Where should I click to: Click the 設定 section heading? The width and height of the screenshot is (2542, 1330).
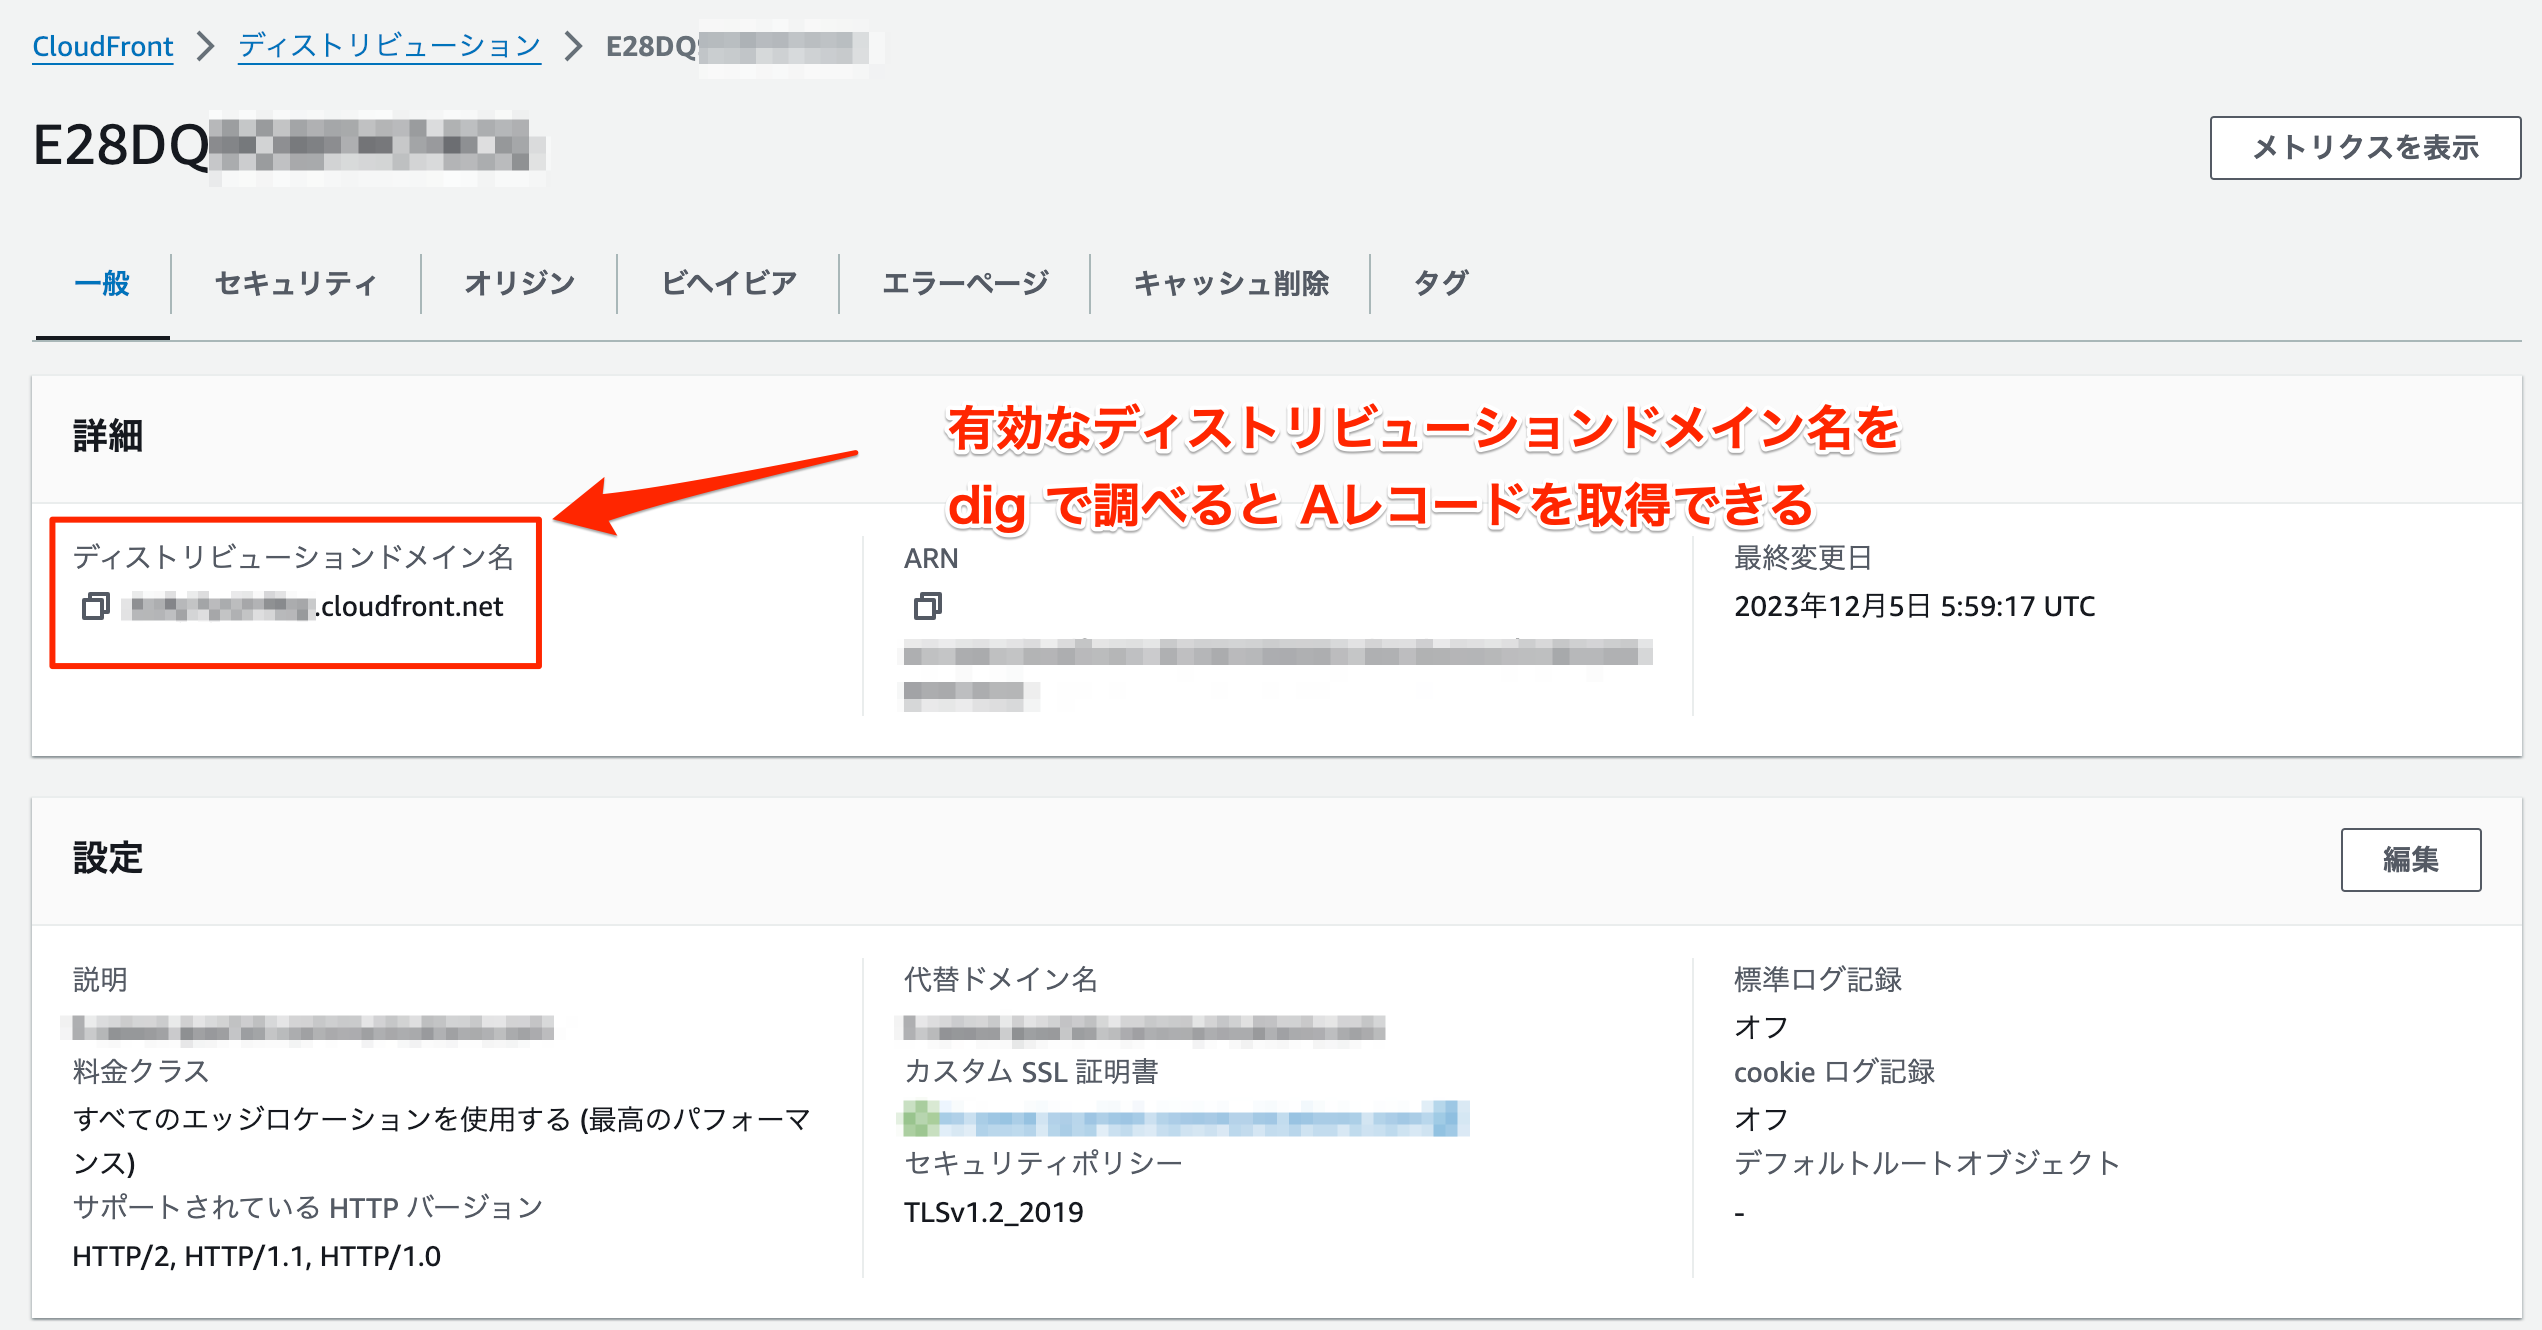(108, 858)
